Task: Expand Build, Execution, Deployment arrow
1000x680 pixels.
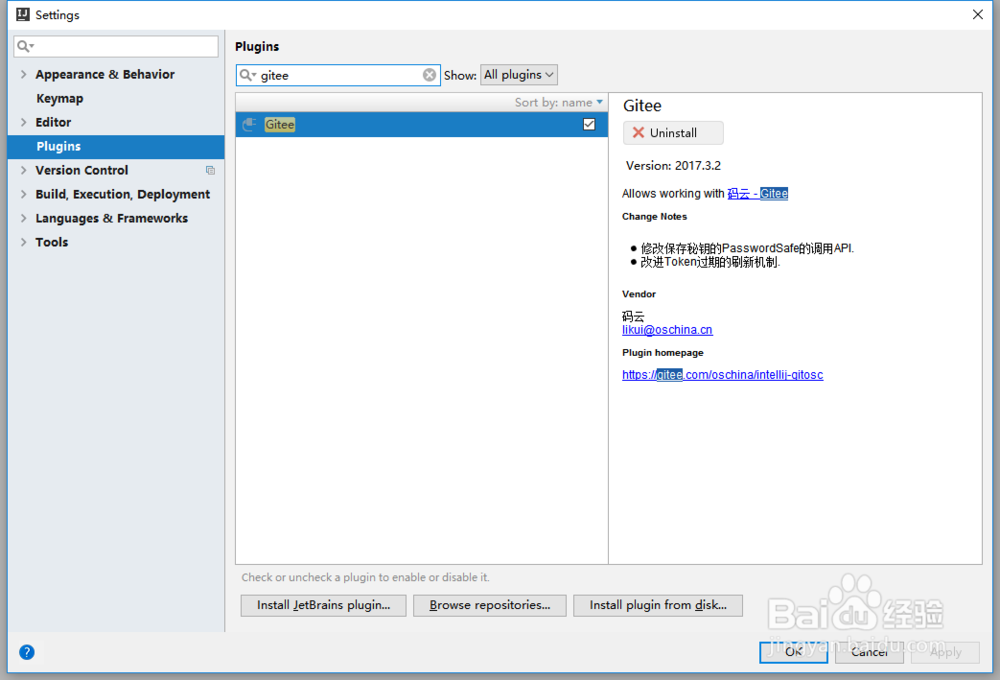Action: tap(24, 194)
